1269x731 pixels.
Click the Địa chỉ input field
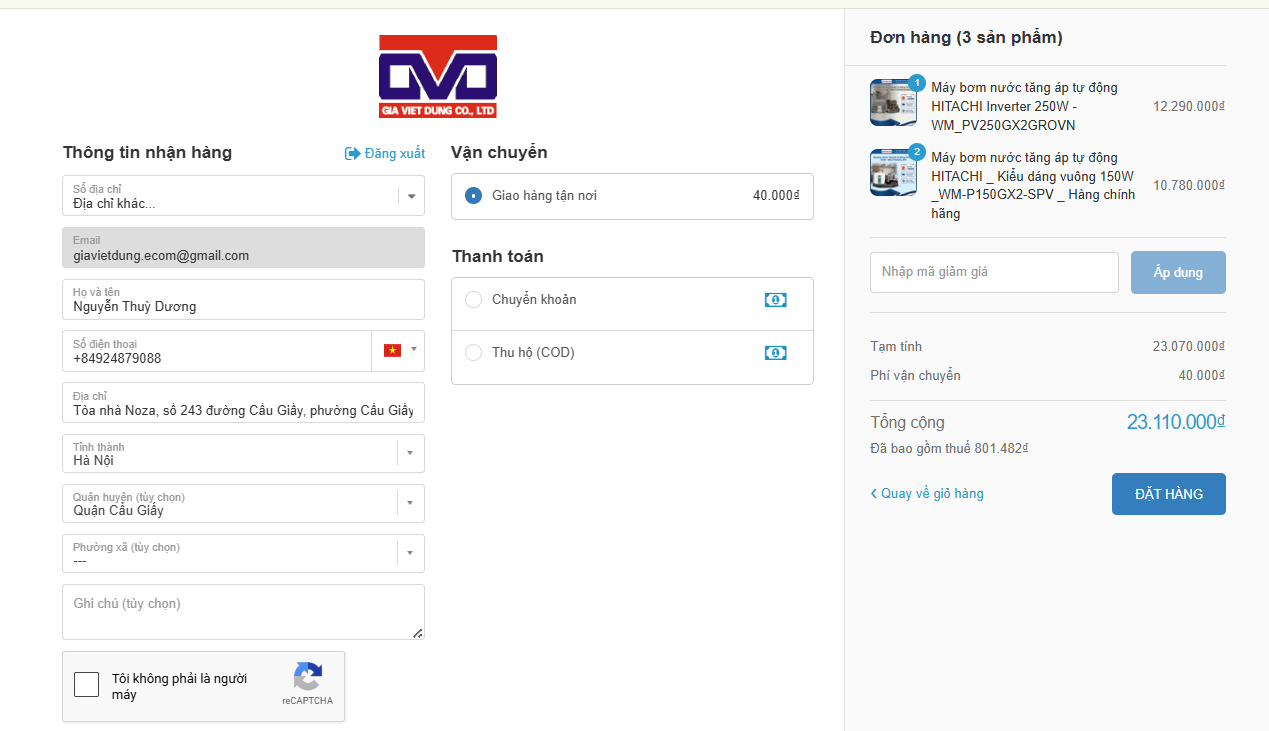[243, 403]
